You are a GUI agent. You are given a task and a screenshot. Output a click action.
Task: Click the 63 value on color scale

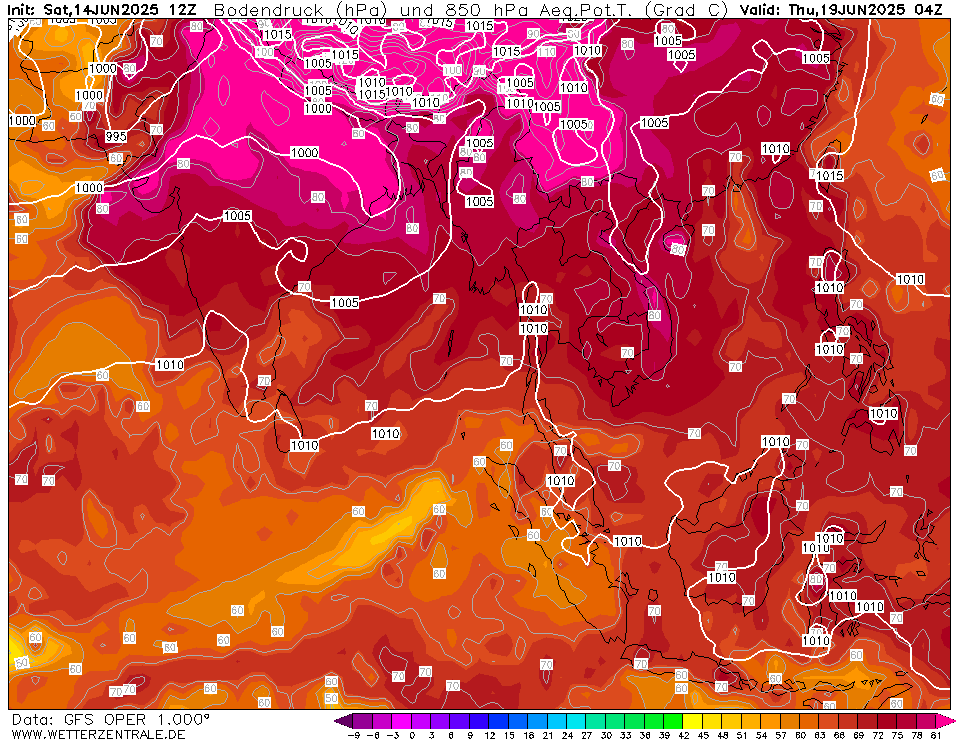819,735
